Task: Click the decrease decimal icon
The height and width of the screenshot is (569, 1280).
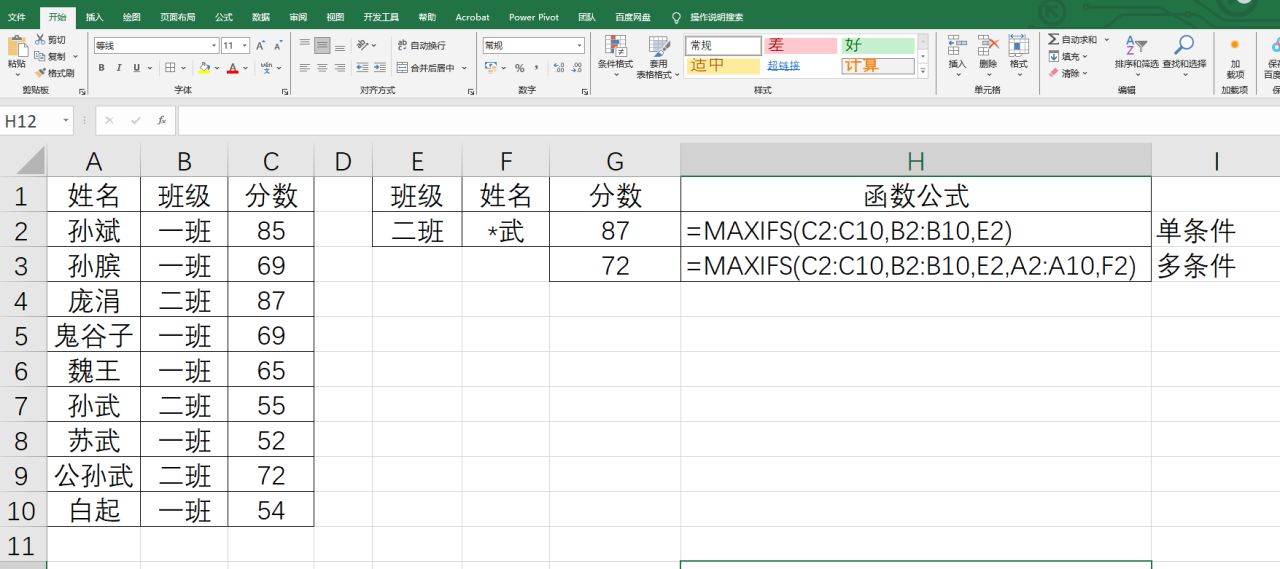Action: [576, 68]
